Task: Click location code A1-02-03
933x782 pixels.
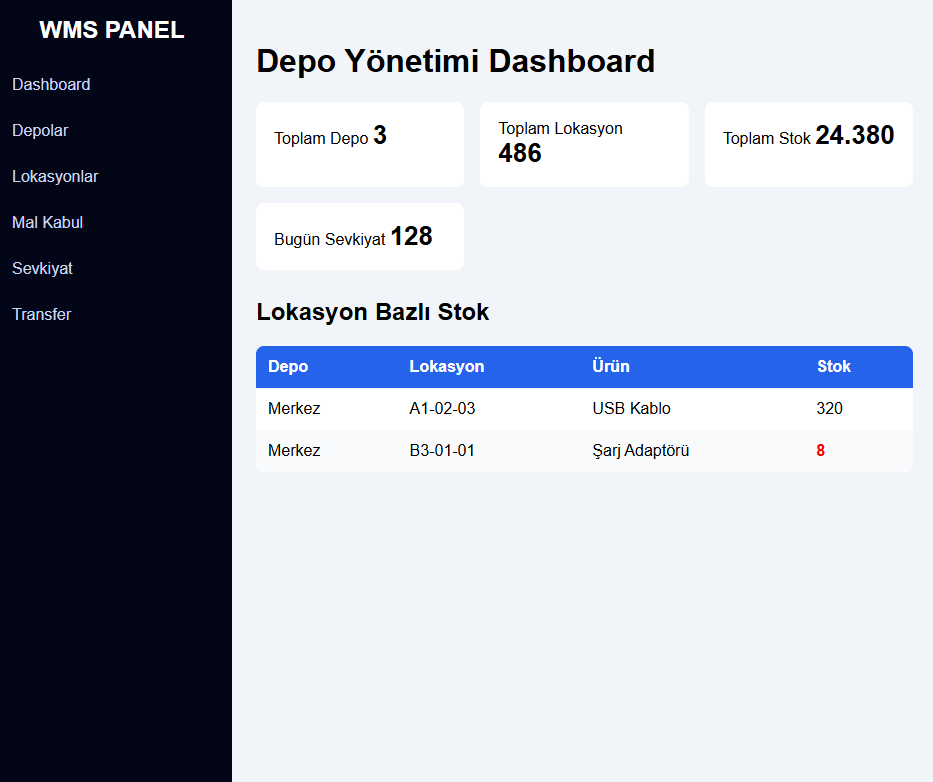Action: (442, 409)
